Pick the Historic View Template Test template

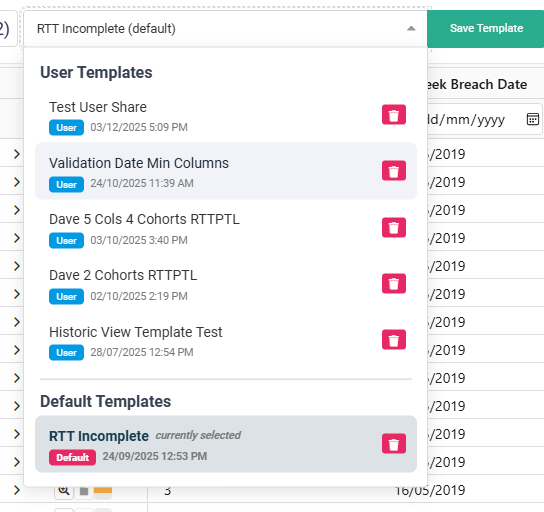coord(226,340)
